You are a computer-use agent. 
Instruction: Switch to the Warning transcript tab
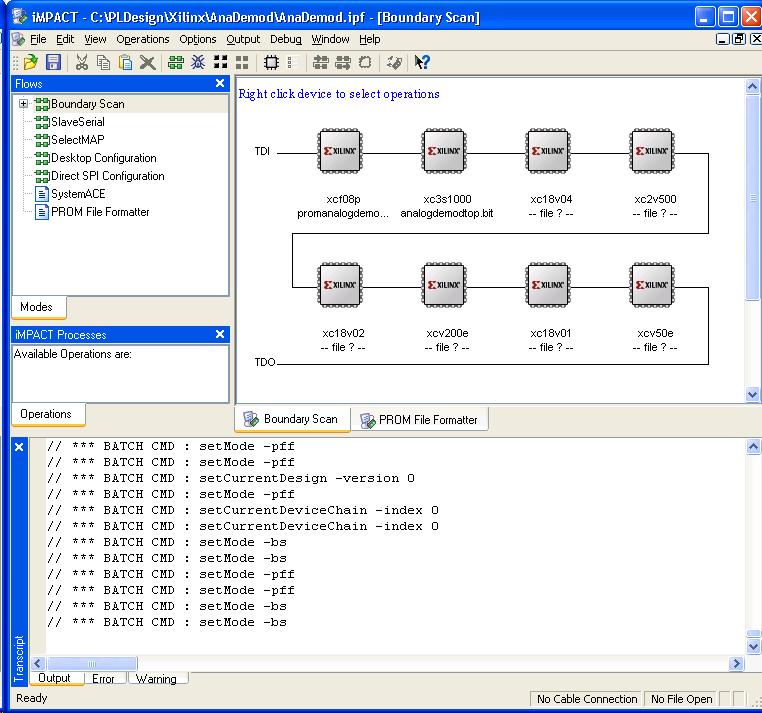click(x=157, y=678)
